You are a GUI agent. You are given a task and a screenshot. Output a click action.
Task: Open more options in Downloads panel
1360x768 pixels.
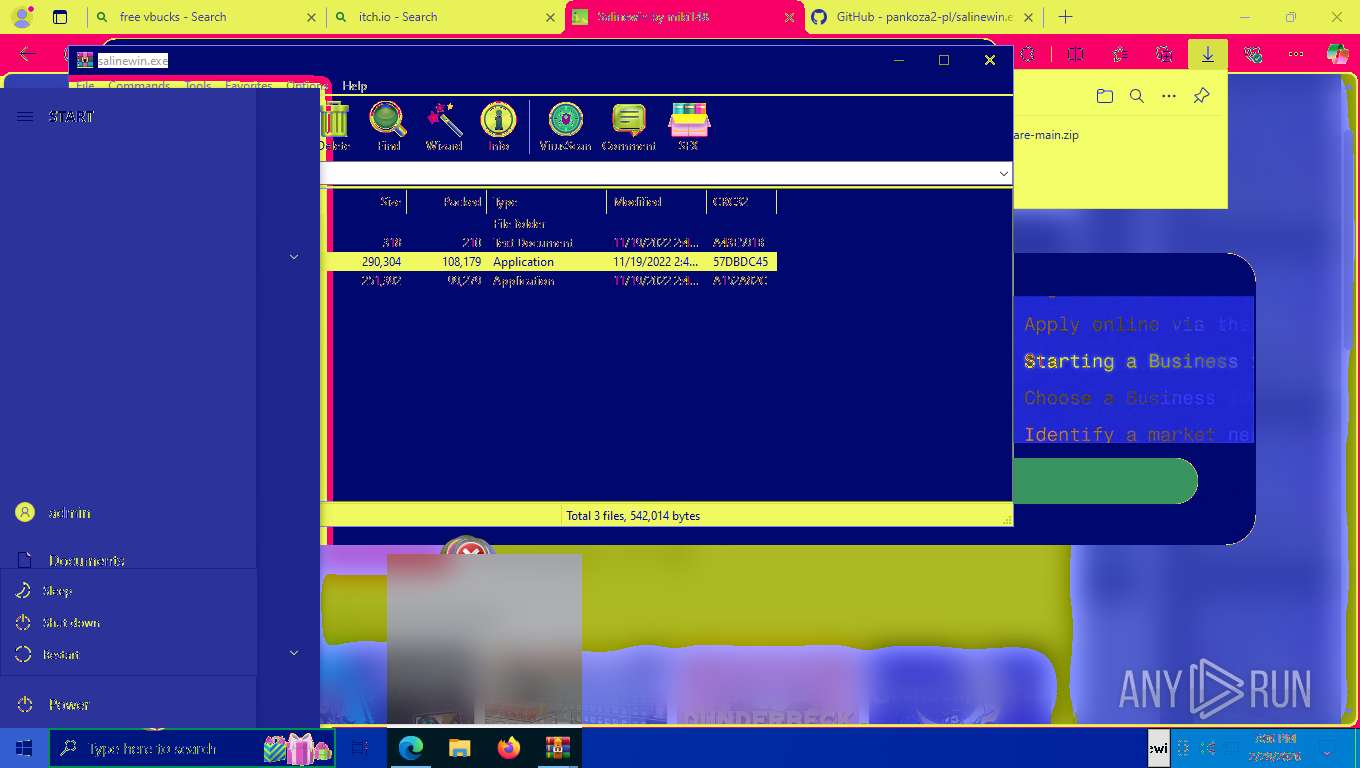pos(1169,96)
